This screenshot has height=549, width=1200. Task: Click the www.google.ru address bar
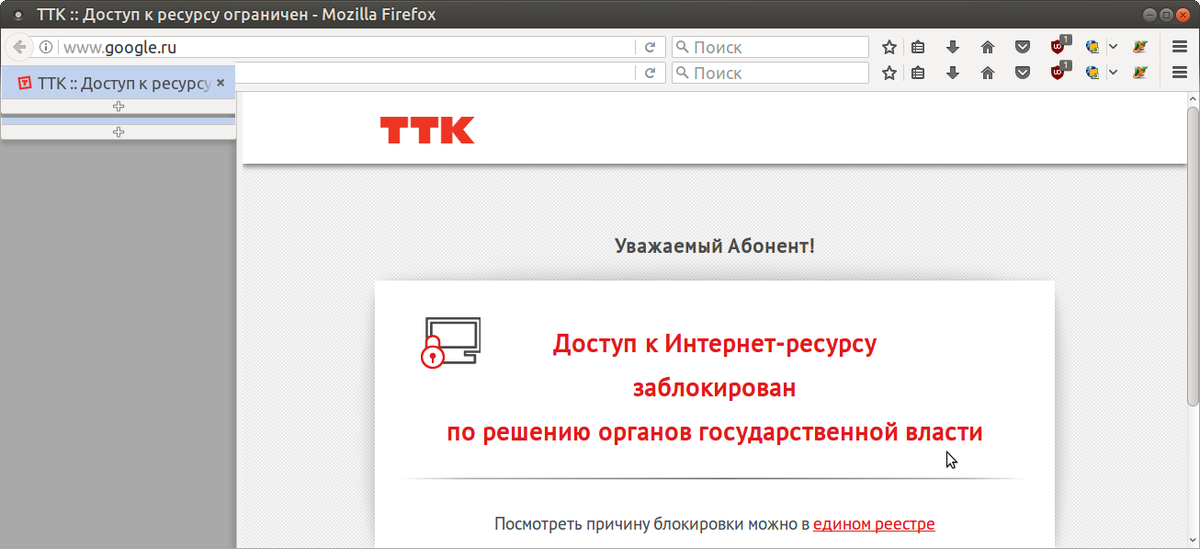click(x=345, y=47)
